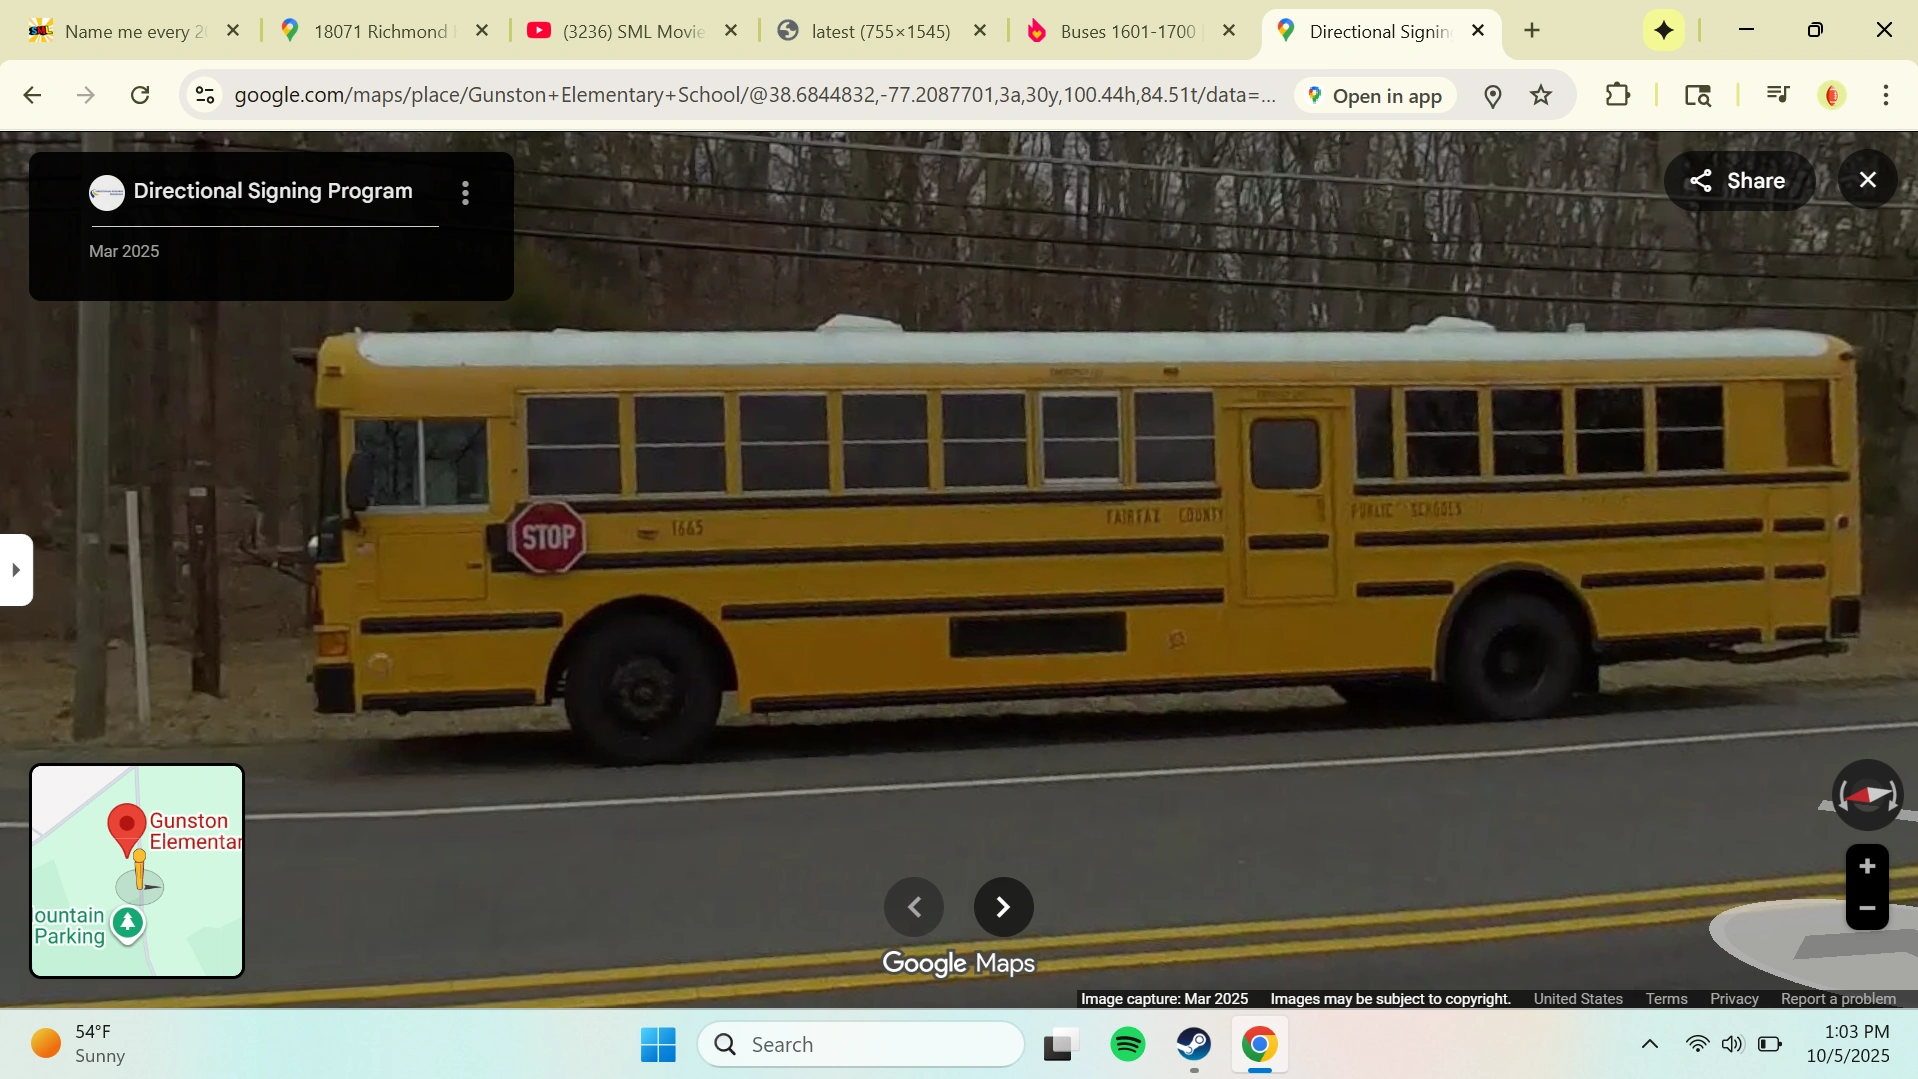1918x1079 pixels.
Task: Click the Google Maps URL address field
Action: point(754,95)
